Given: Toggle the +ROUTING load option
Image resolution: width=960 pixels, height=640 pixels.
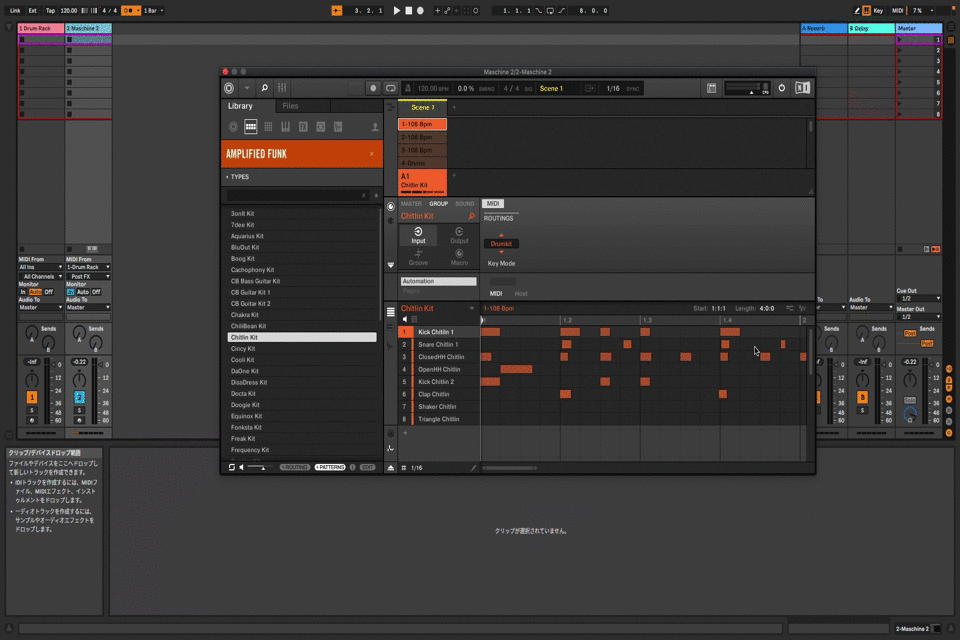Looking at the screenshot, I should pos(294,467).
